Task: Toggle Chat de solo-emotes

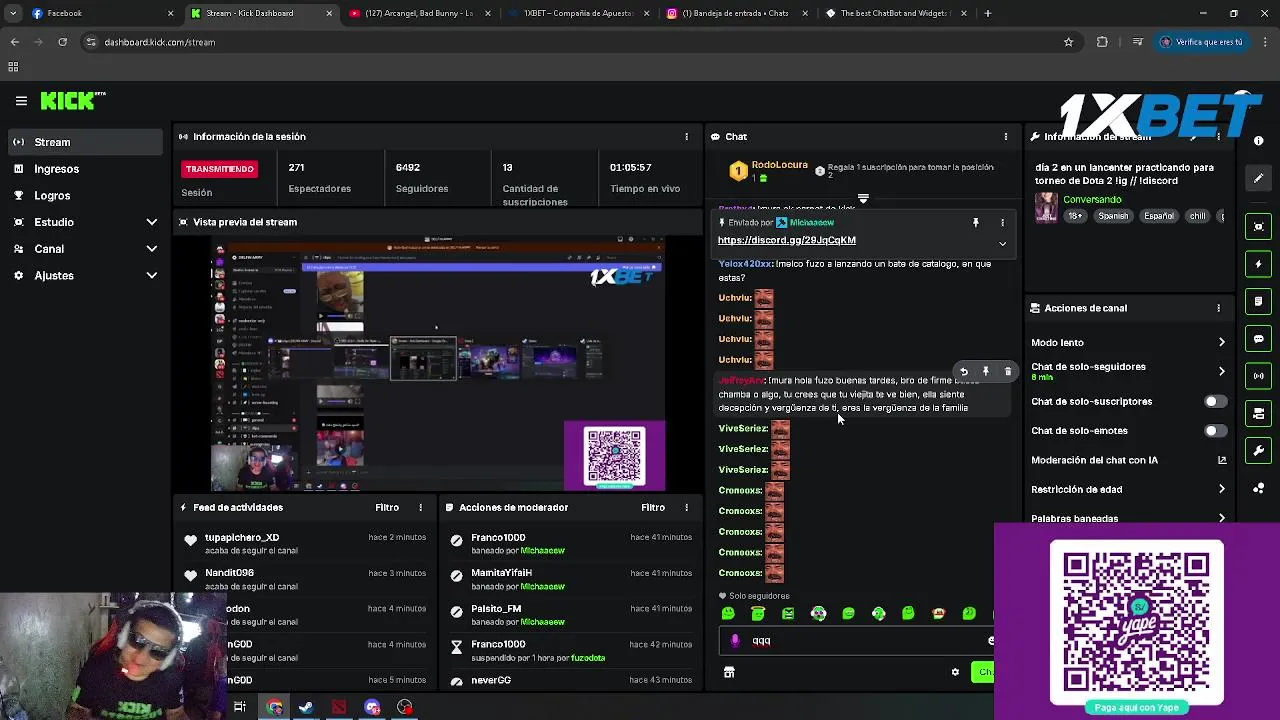Action: click(1215, 431)
